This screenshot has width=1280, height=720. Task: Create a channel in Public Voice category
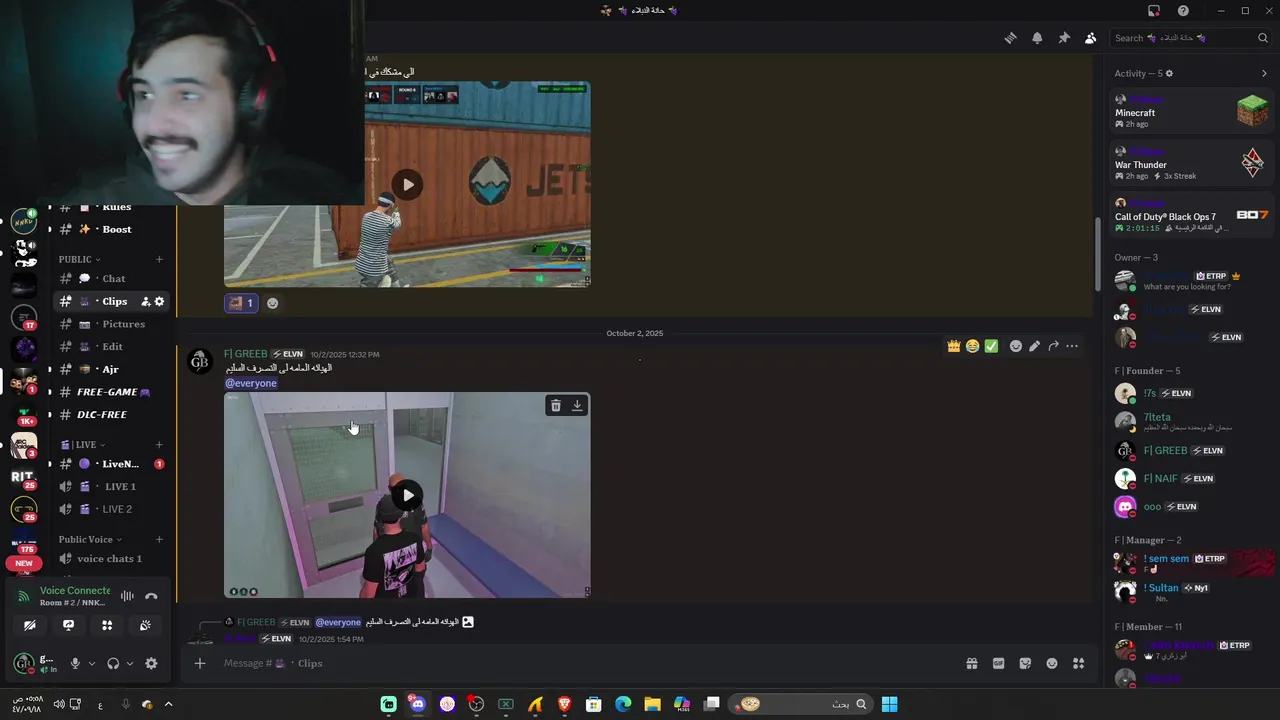click(x=159, y=539)
